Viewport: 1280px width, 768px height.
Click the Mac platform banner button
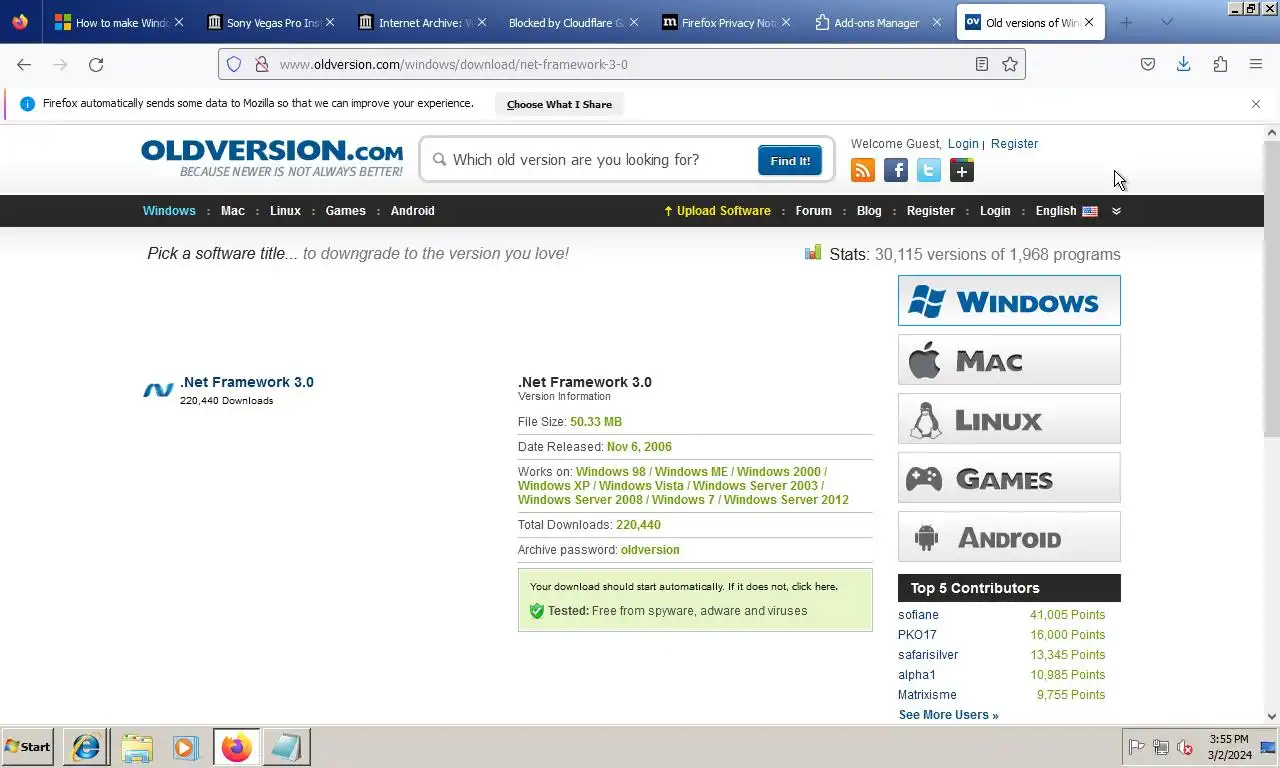click(x=1009, y=359)
